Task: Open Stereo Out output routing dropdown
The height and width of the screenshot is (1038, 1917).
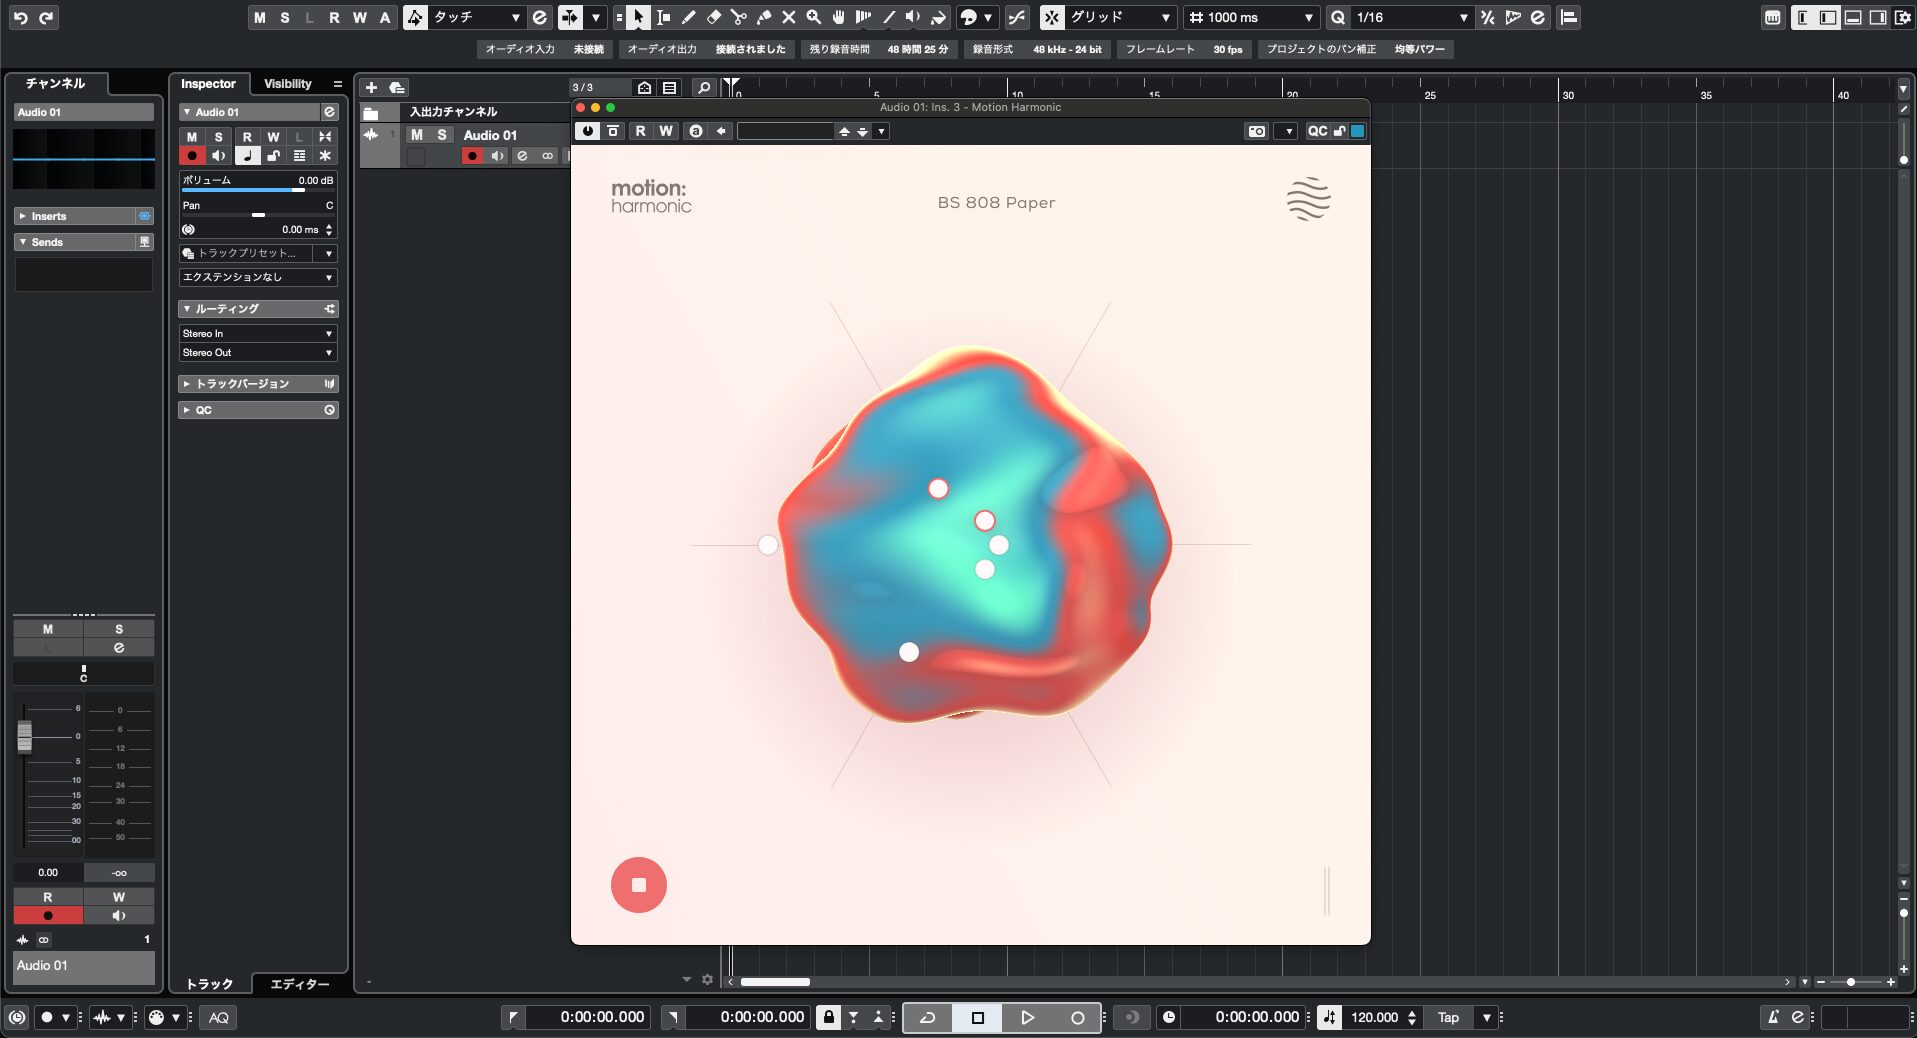Action: pos(258,352)
